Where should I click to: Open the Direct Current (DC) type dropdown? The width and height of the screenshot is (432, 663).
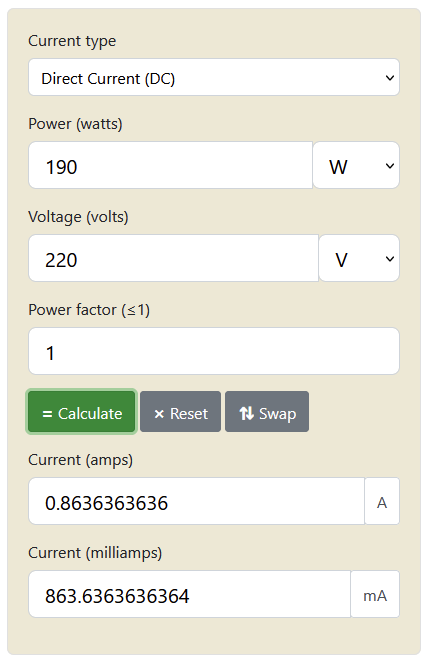click(x=214, y=77)
